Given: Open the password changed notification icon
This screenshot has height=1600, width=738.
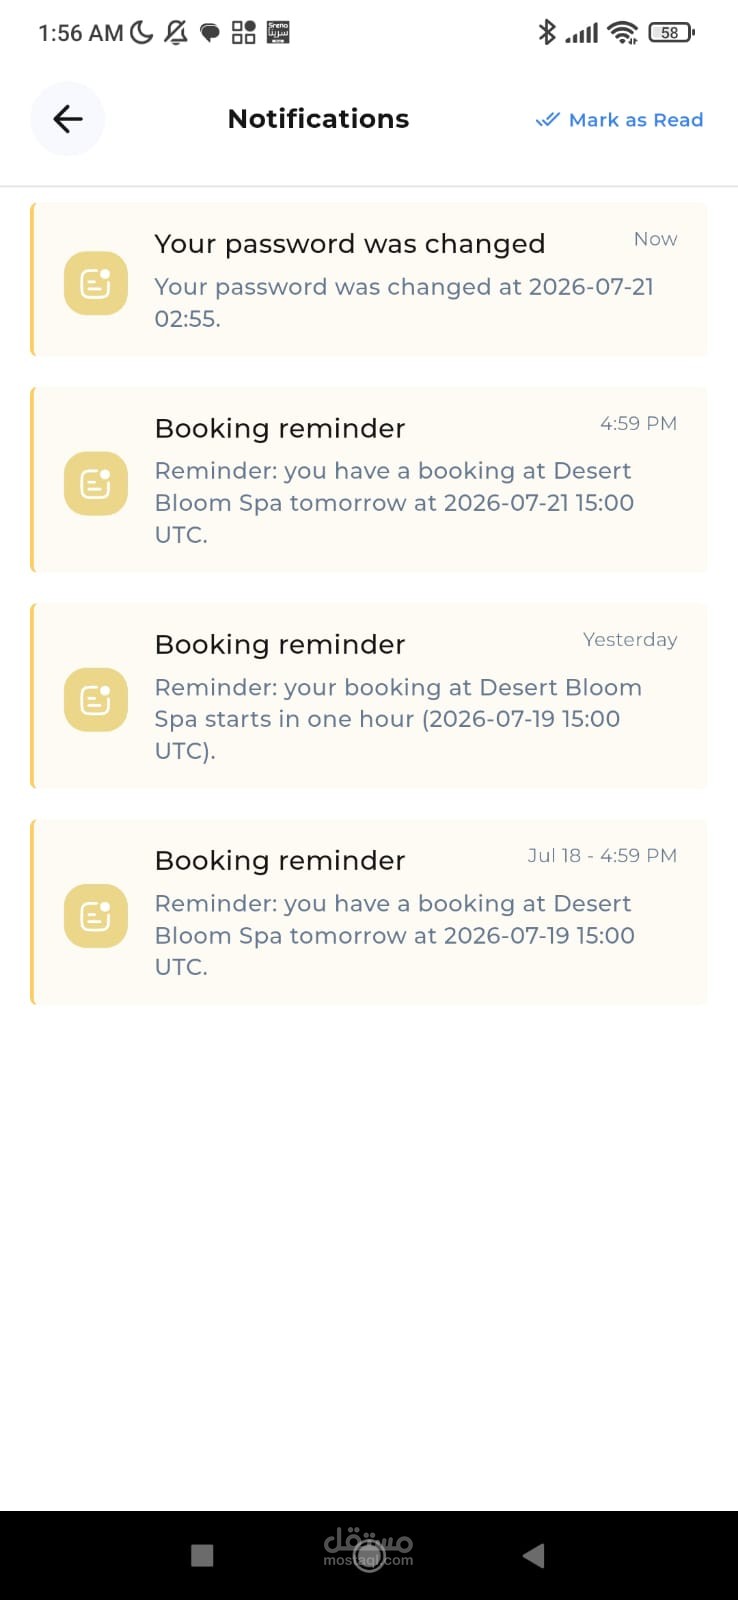Looking at the screenshot, I should (x=96, y=283).
